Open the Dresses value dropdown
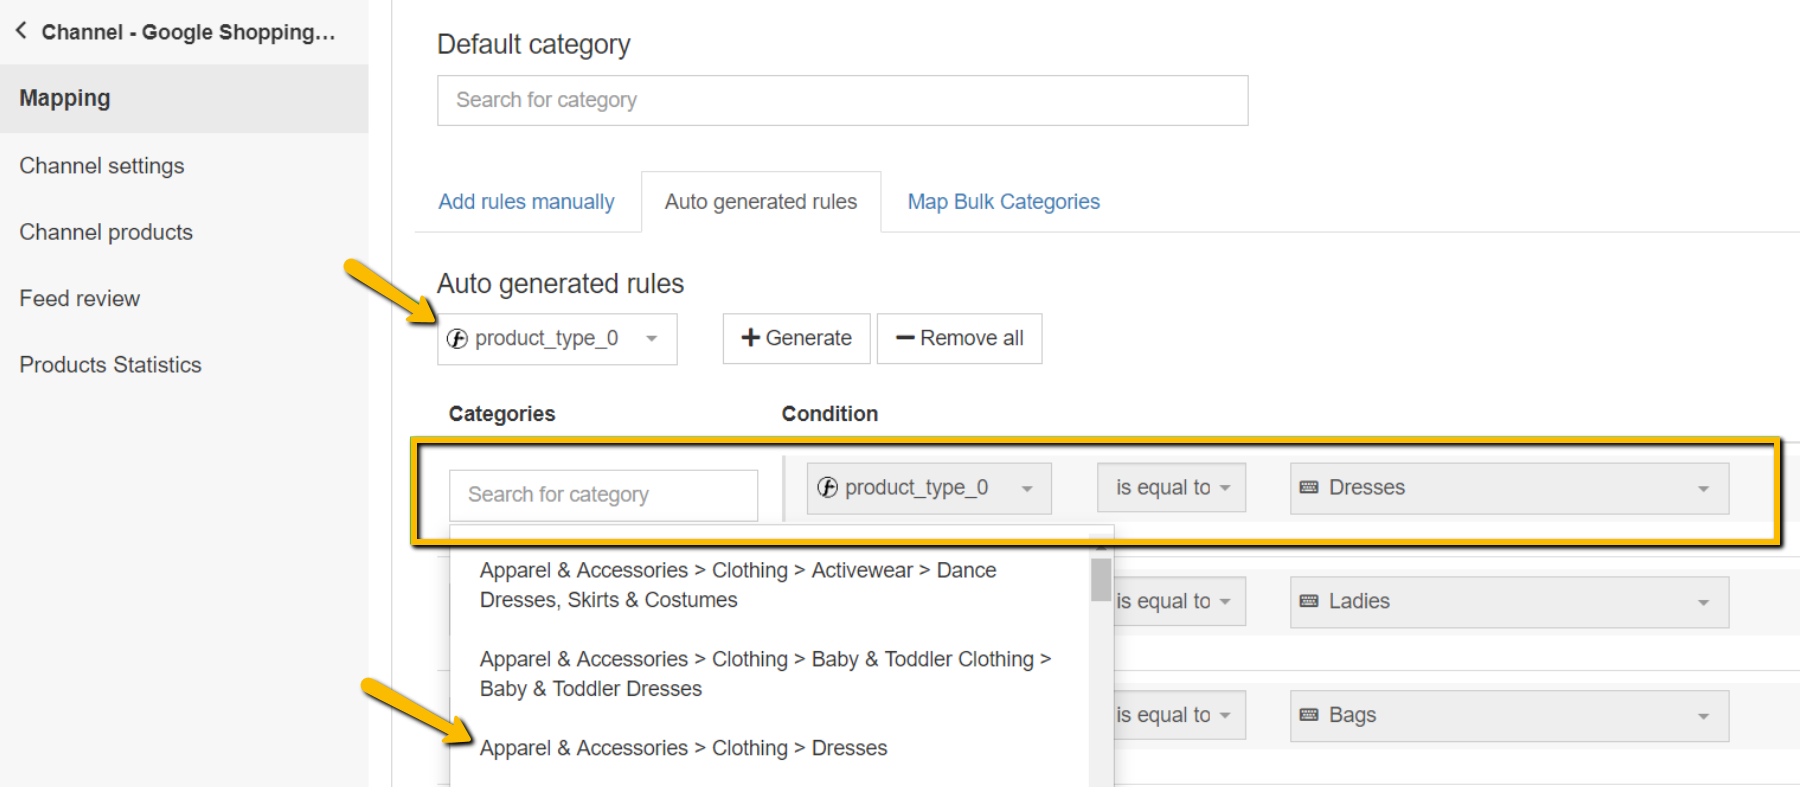Viewport: 1800px width, 787px height. click(x=1508, y=488)
